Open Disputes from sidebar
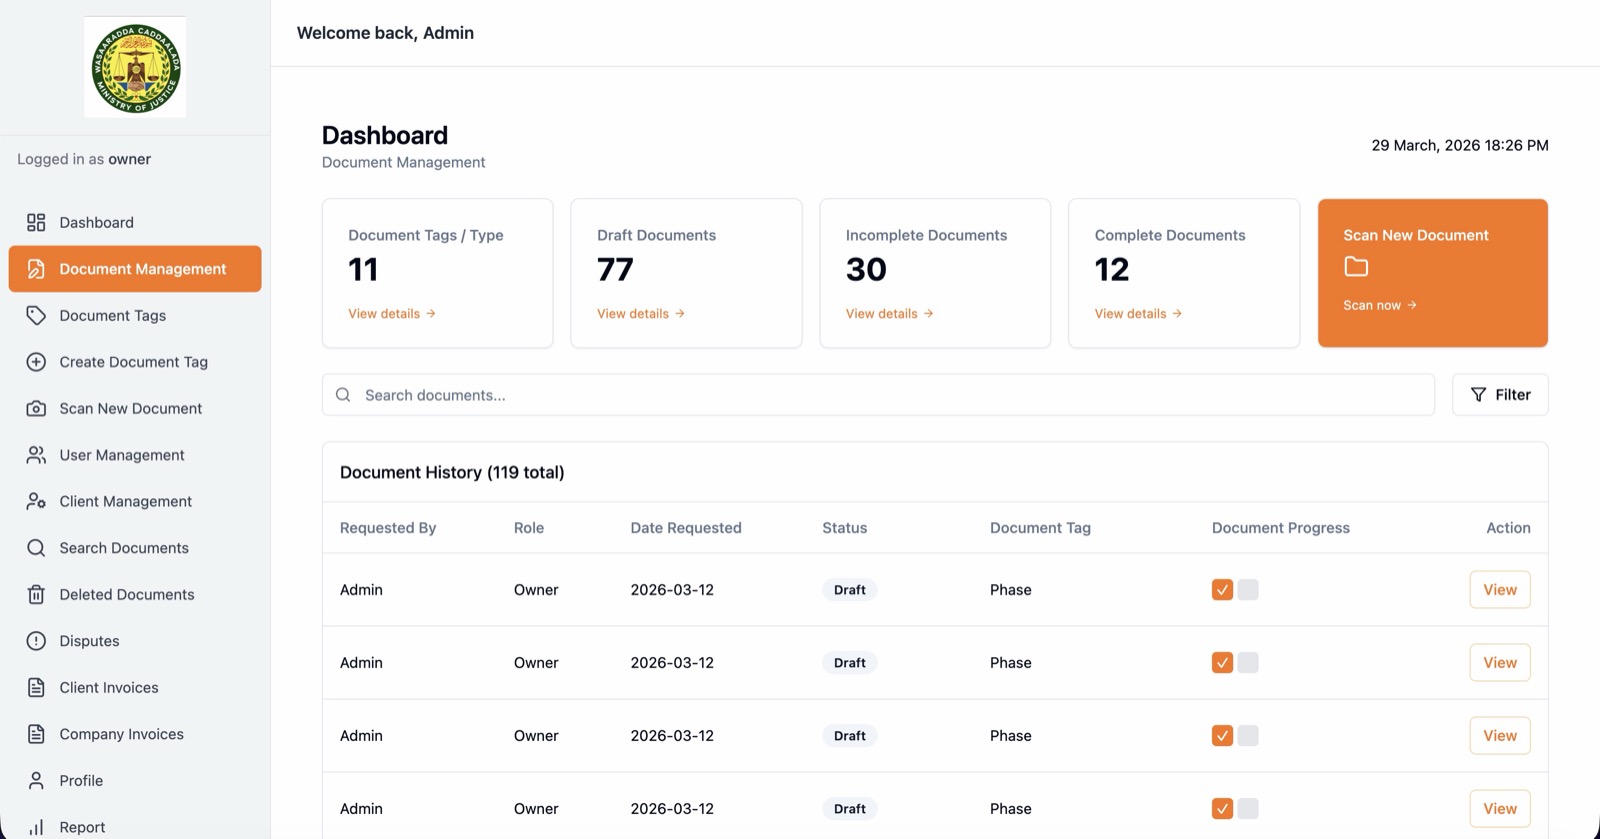 (135, 641)
